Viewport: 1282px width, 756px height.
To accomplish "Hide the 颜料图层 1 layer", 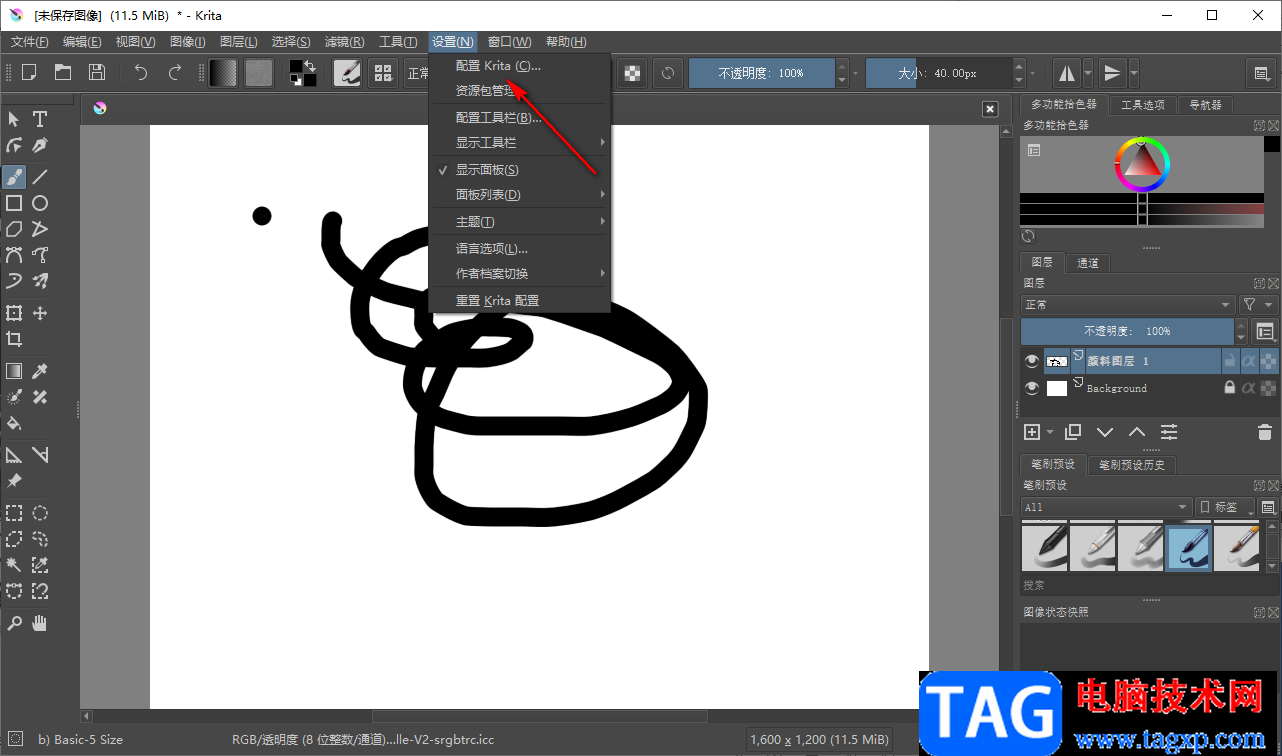I will [1032, 361].
